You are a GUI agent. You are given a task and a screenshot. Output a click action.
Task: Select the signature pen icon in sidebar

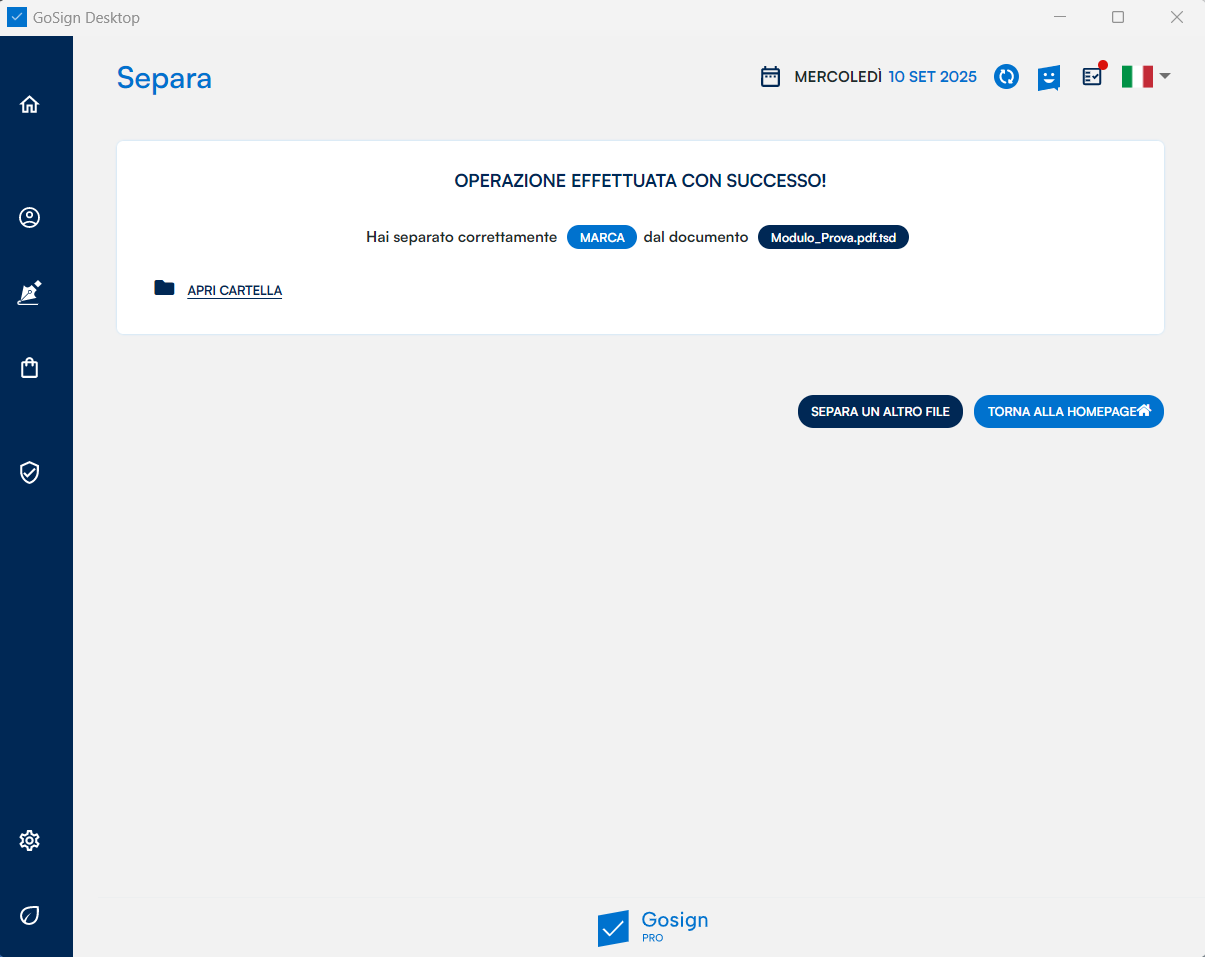(x=29, y=293)
